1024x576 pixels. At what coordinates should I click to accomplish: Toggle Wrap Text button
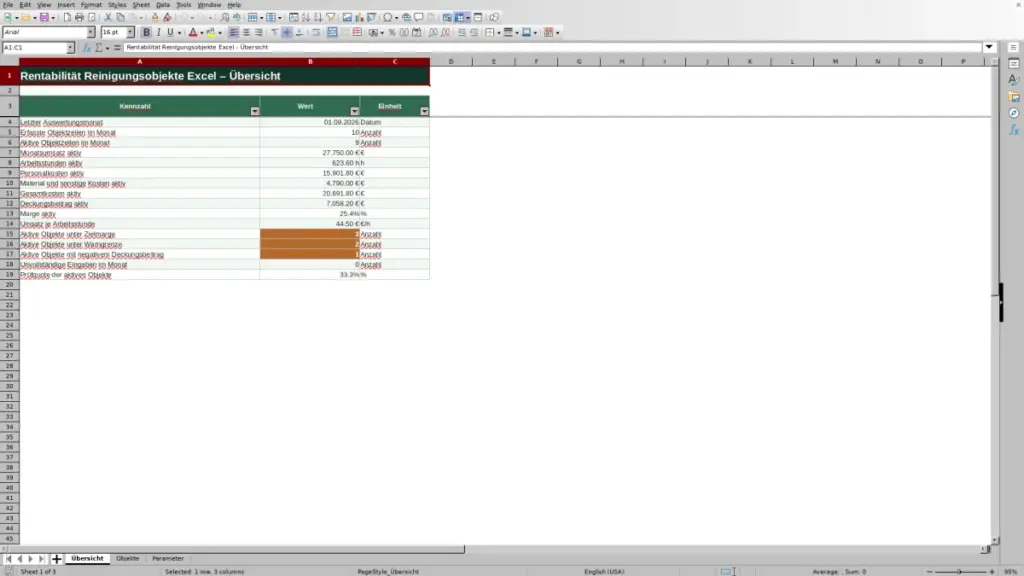click(316, 33)
